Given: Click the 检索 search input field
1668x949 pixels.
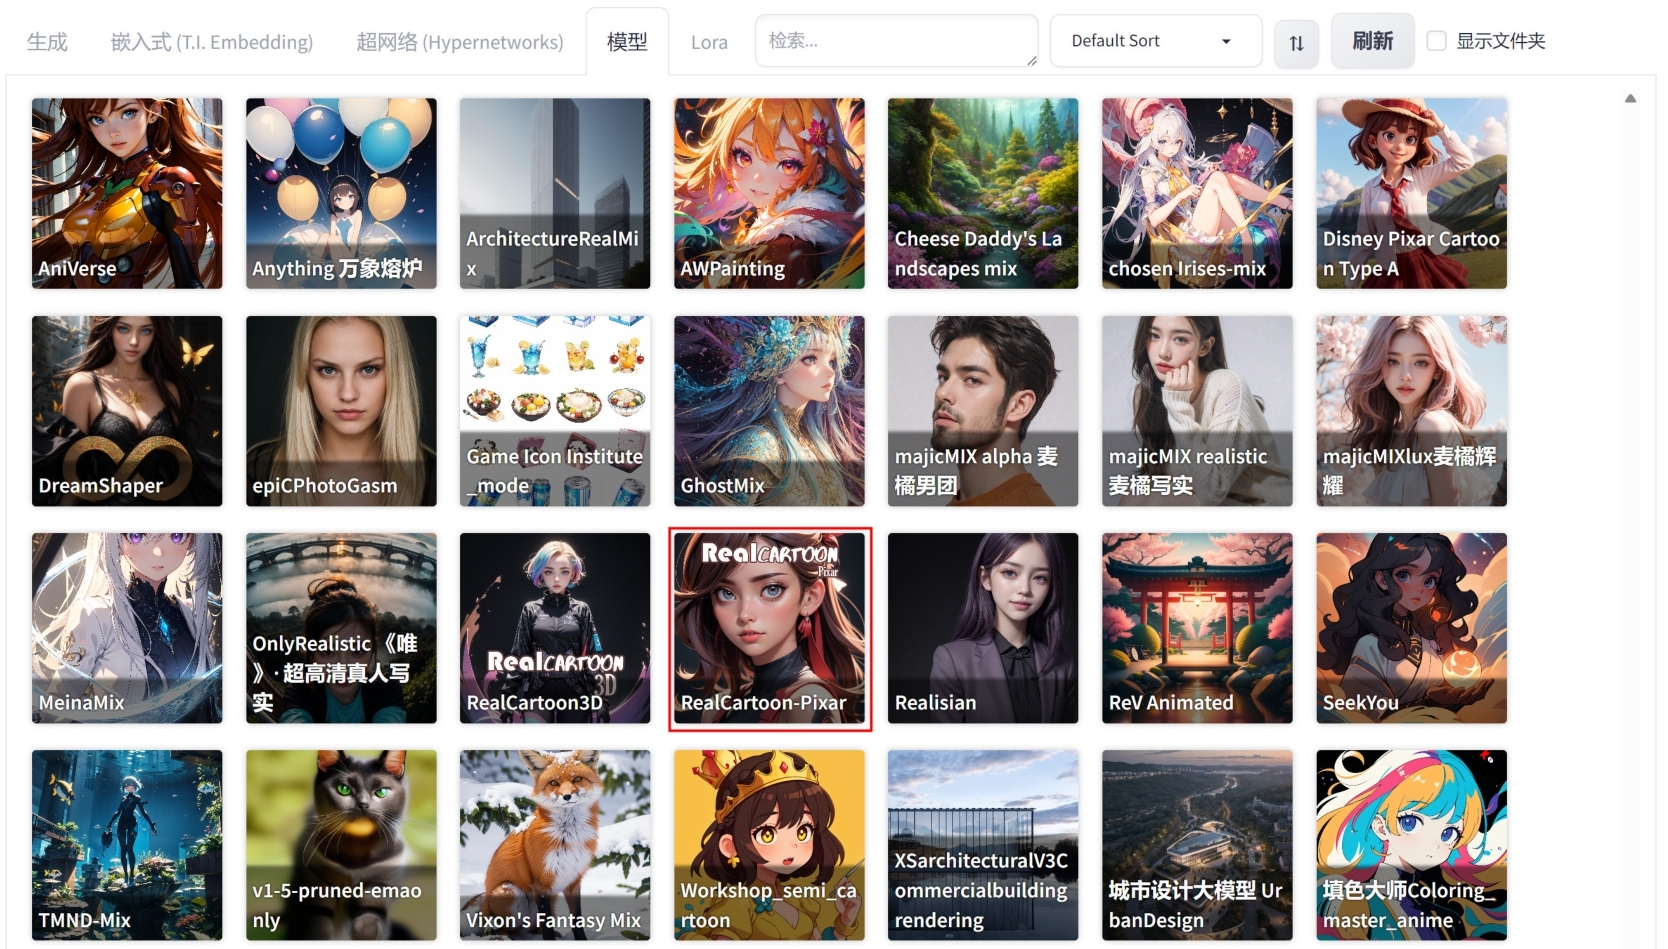Looking at the screenshot, I should click(897, 41).
